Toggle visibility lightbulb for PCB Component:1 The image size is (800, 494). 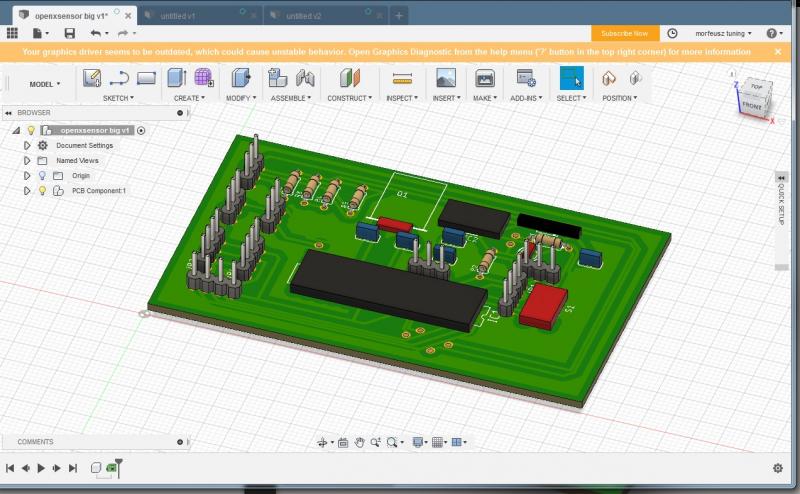(42, 190)
